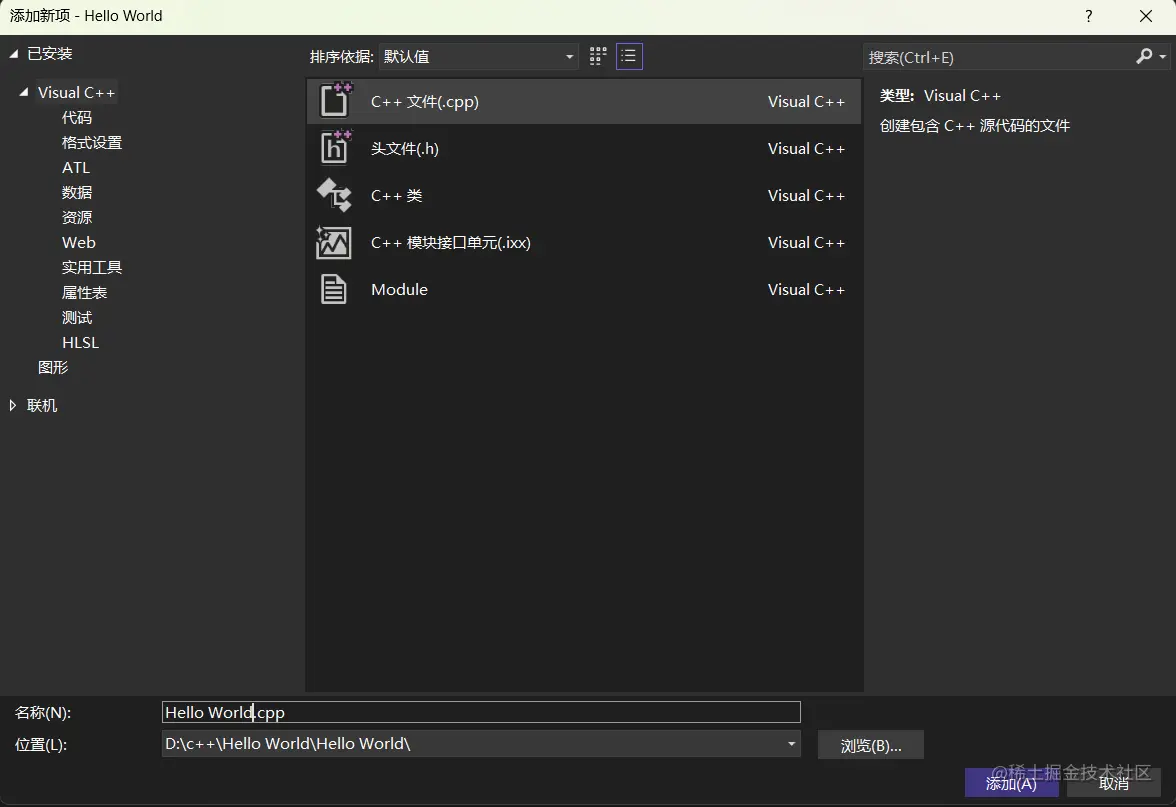Select the C++ file (.cpp) template icon

pos(335,100)
